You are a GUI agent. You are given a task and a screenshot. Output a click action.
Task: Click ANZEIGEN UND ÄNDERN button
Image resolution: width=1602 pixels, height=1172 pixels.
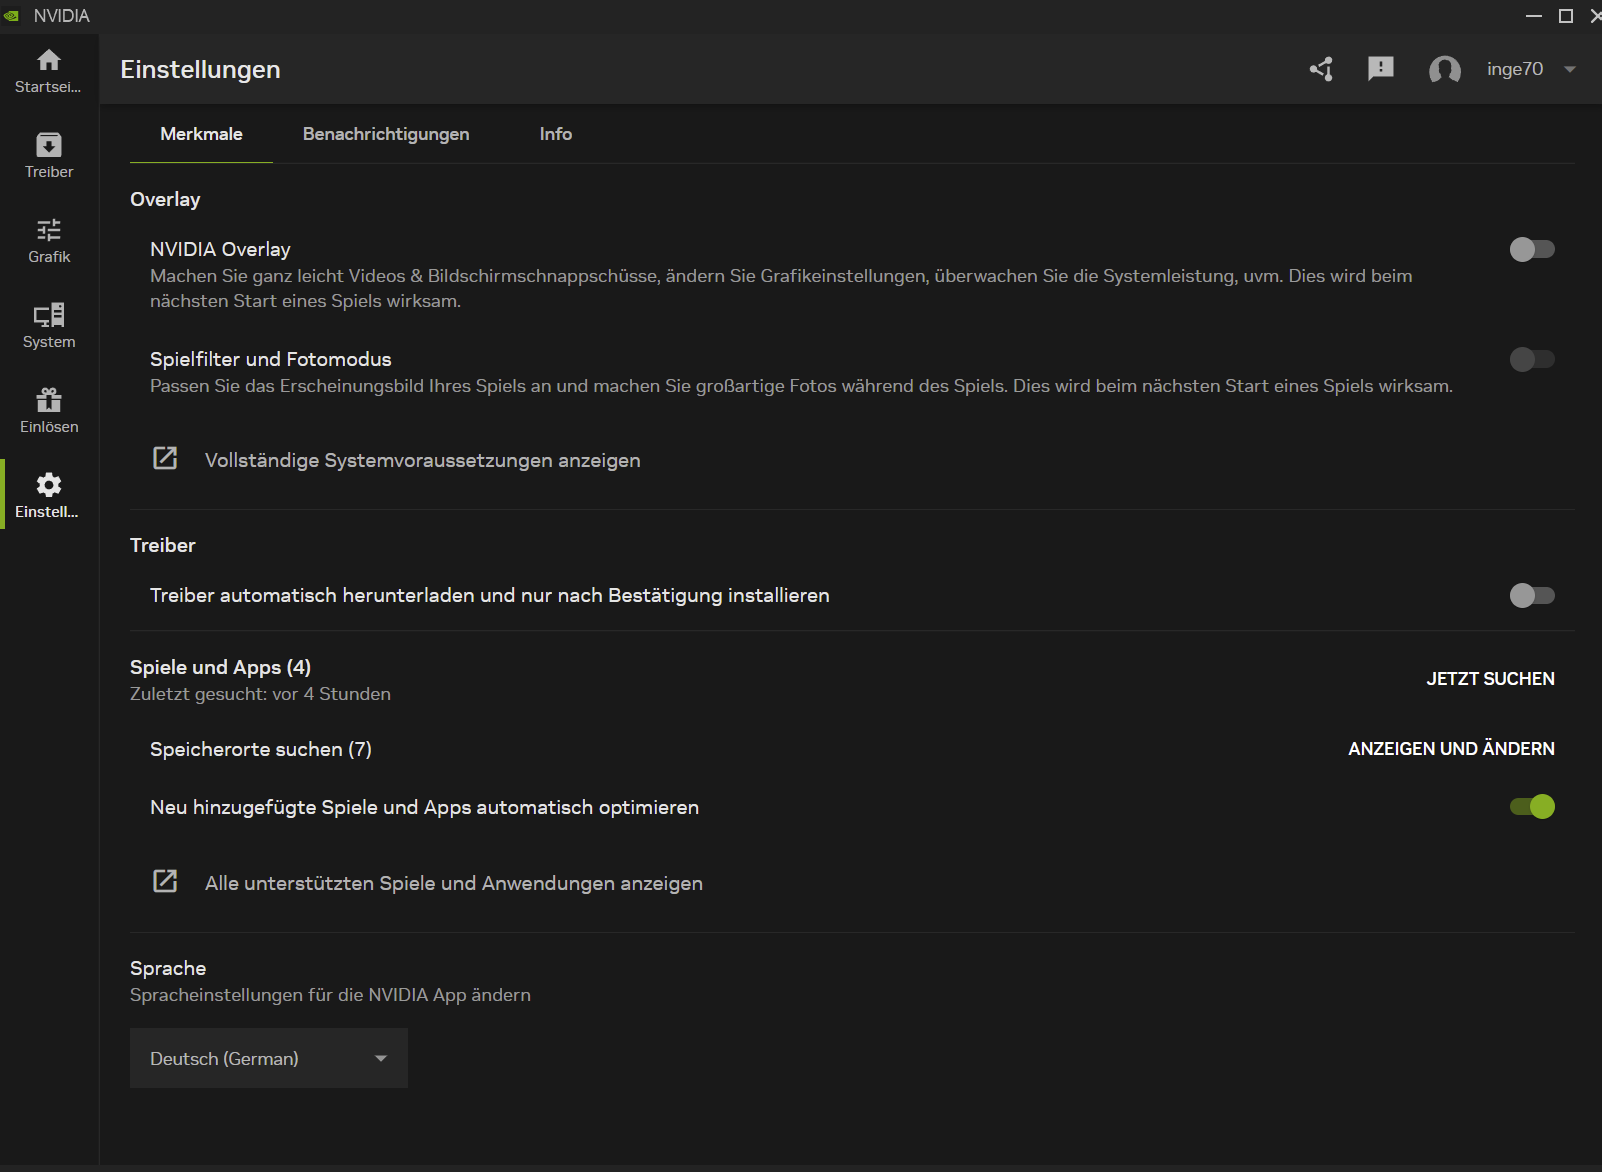(1451, 749)
